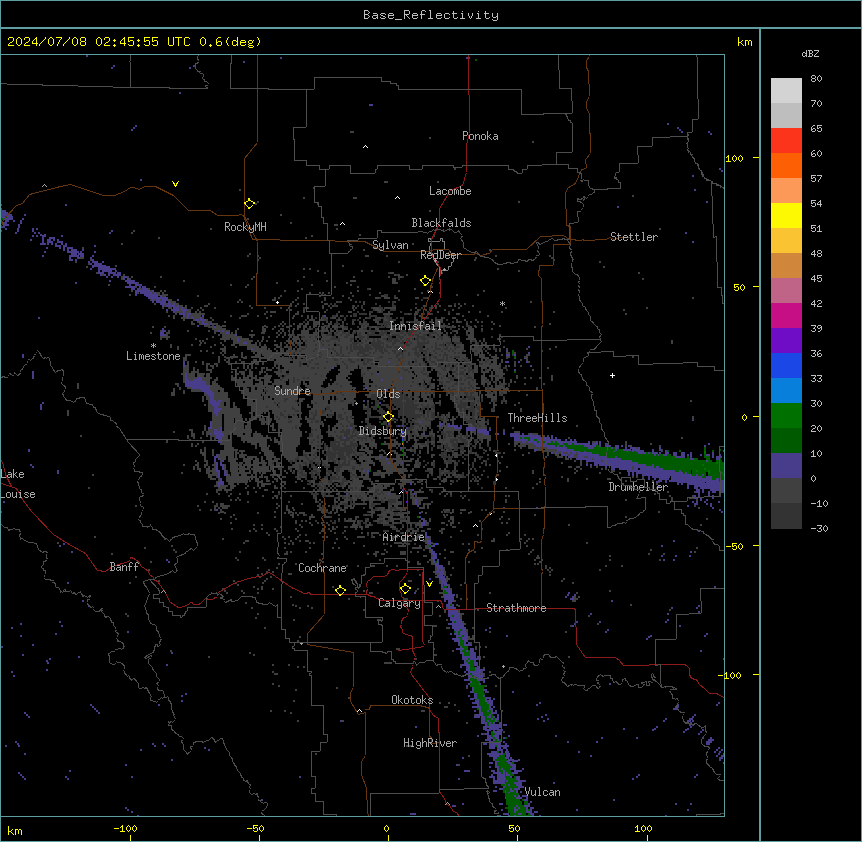Click the white 70-80 dBZ legend swatch
This screenshot has height=842, width=862.
[786, 91]
